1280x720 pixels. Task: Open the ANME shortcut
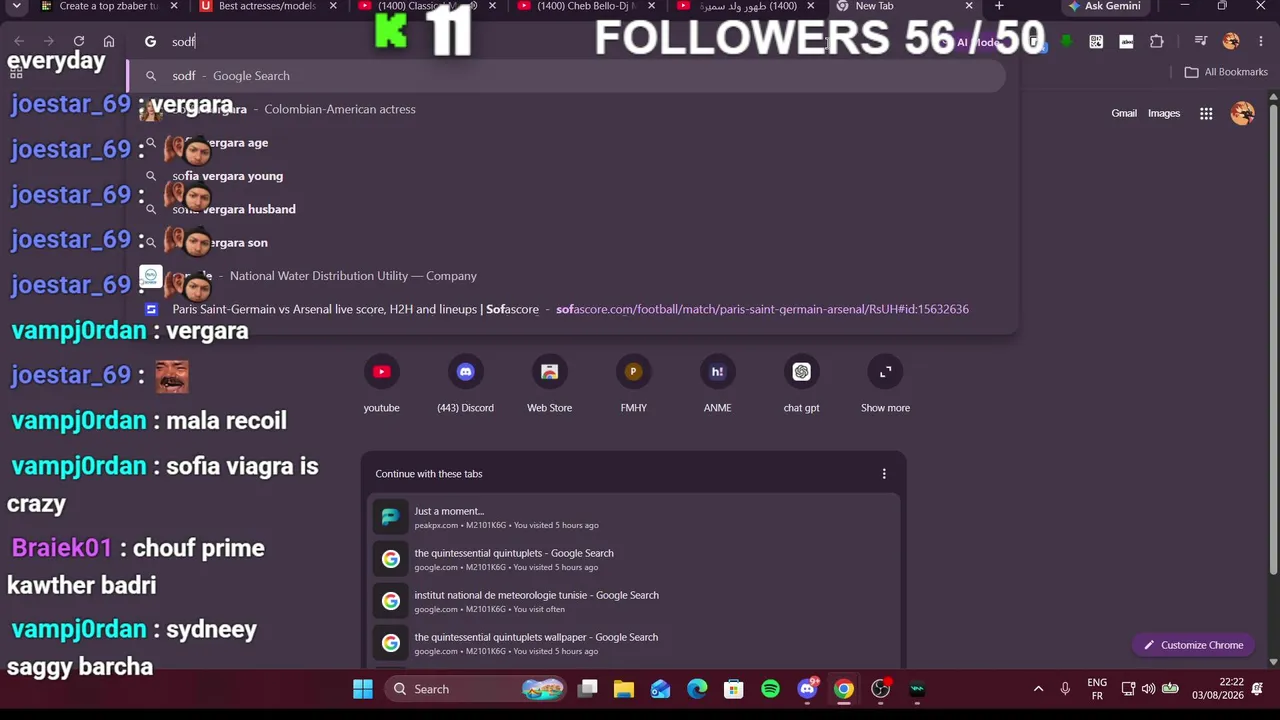pyautogui.click(x=717, y=385)
